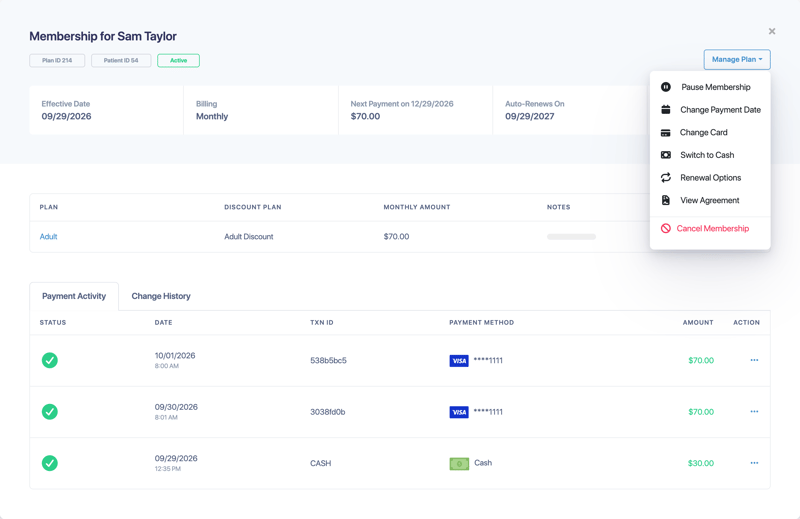The image size is (800, 519).
Task: Click the DATE column header
Action: pos(163,323)
